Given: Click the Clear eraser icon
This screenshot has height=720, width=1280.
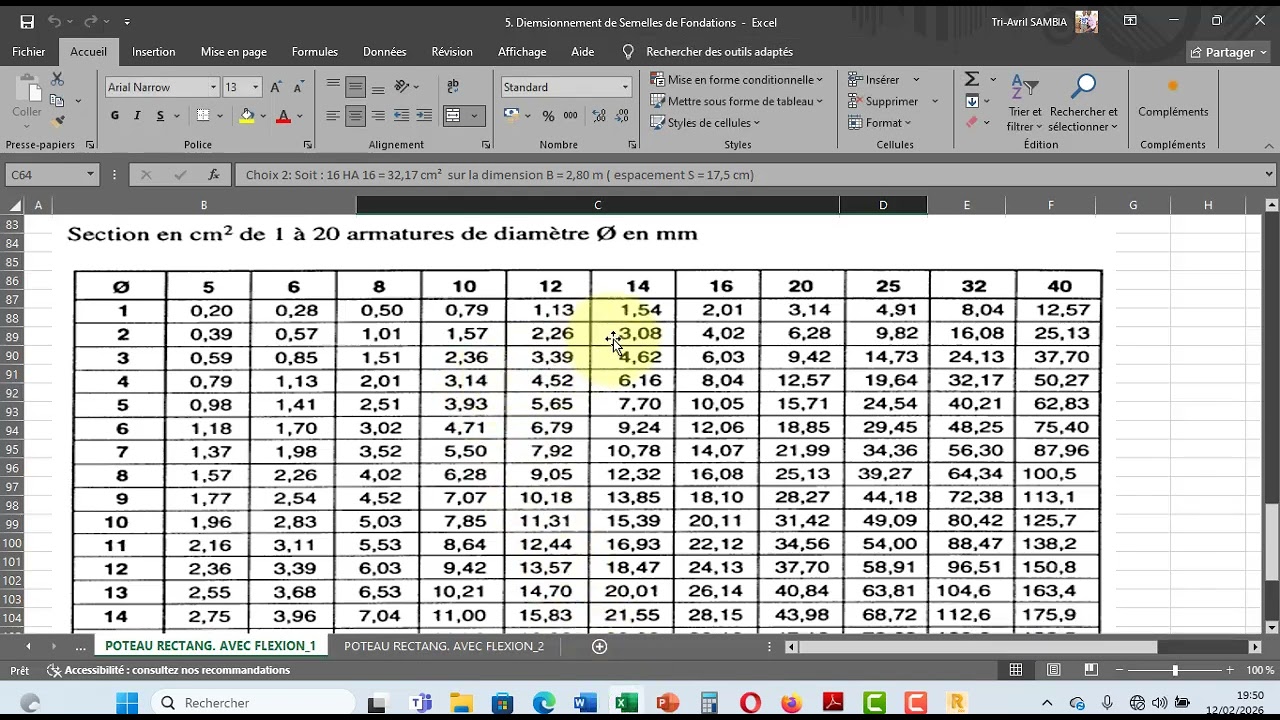Looking at the screenshot, I should 971,122.
